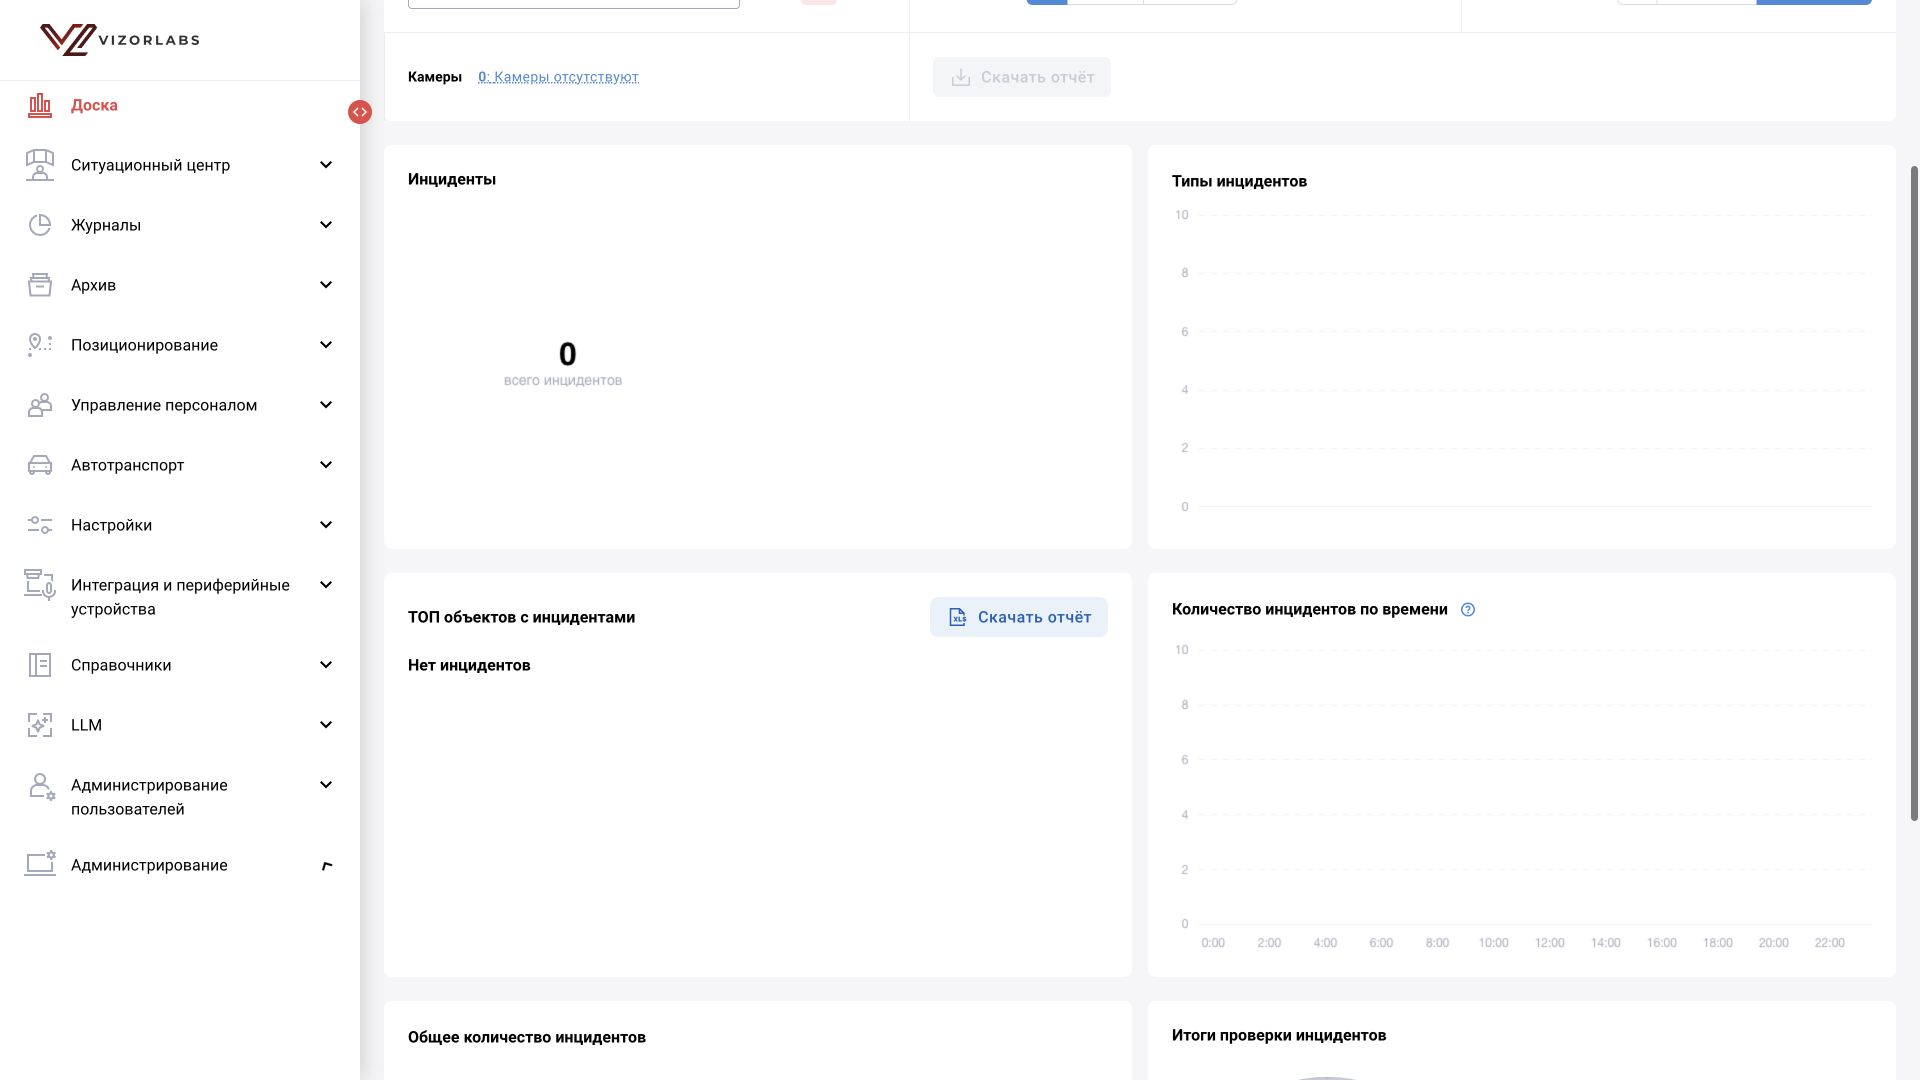Expand the Настройки chevron

pos(326,525)
